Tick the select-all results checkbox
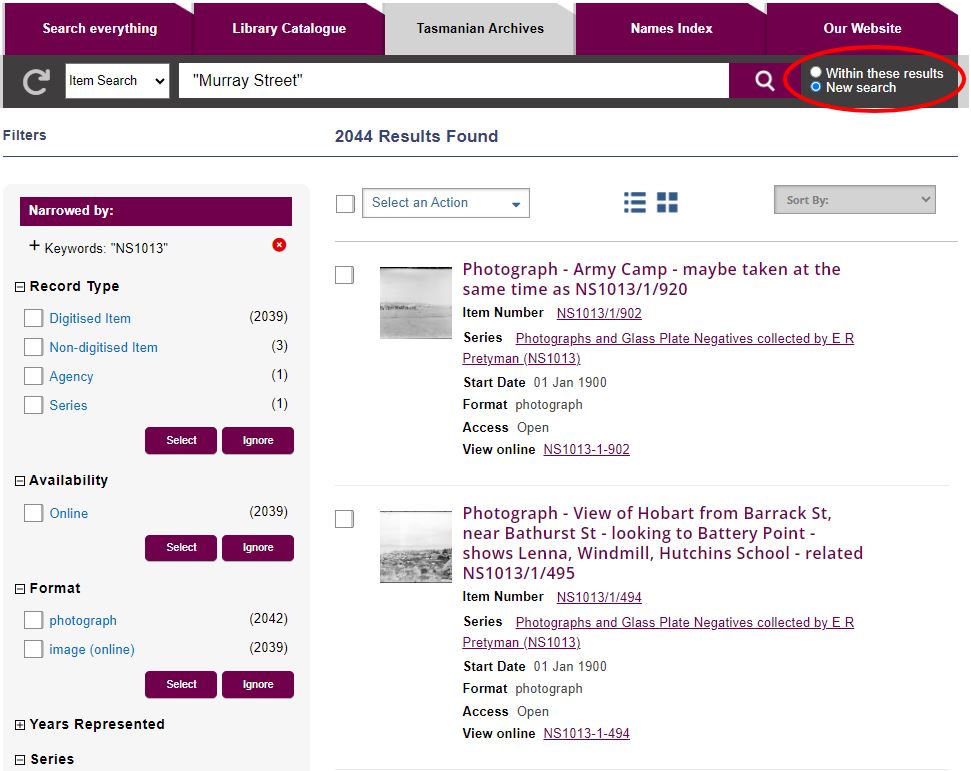The image size is (971, 771). click(x=345, y=204)
